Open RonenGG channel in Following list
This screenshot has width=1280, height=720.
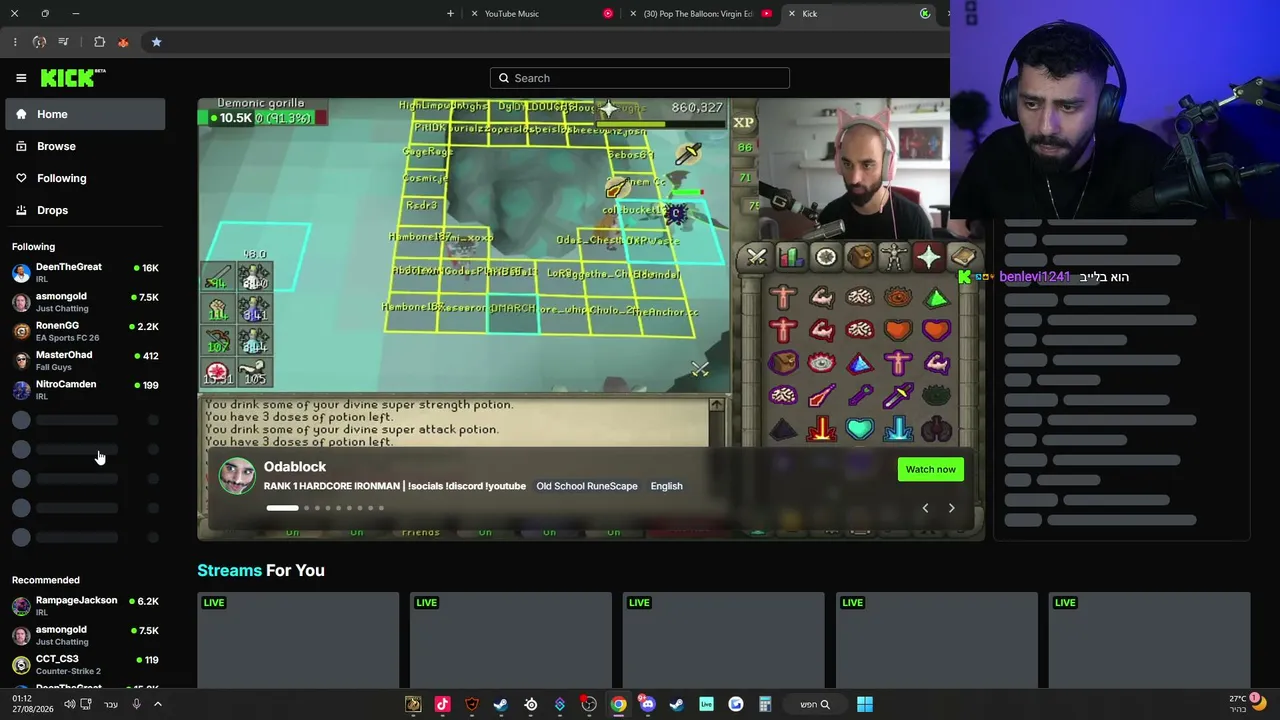point(85,331)
